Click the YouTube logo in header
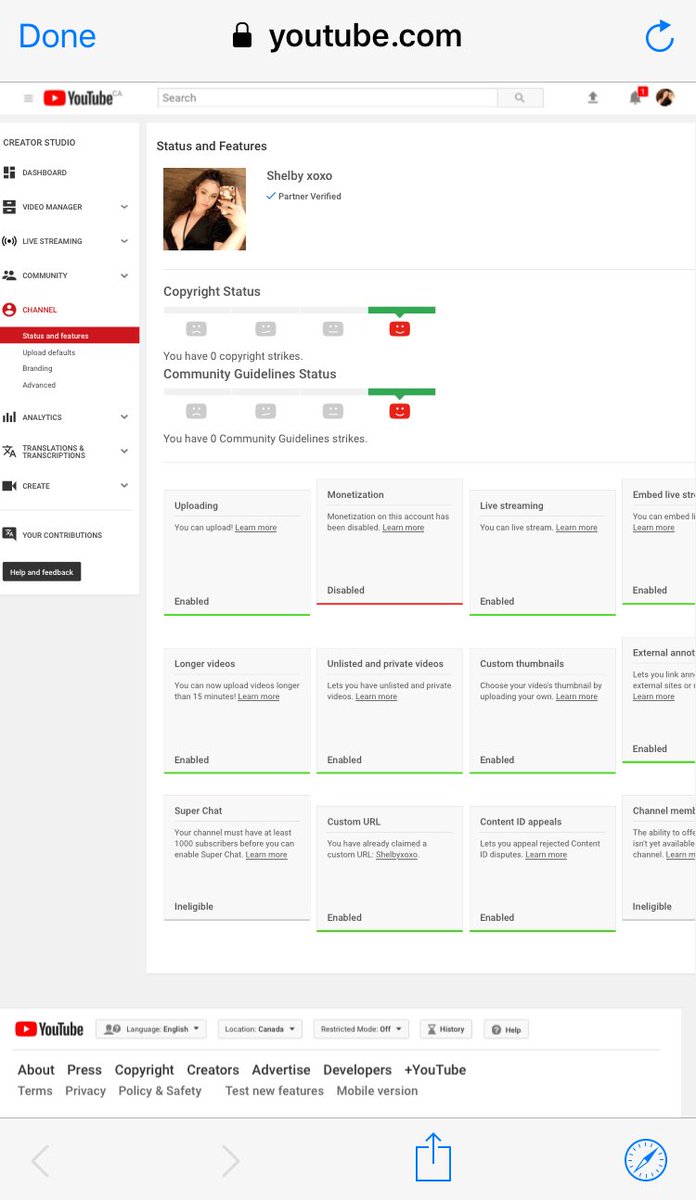Viewport: 696px width, 1200px height. tap(78, 98)
